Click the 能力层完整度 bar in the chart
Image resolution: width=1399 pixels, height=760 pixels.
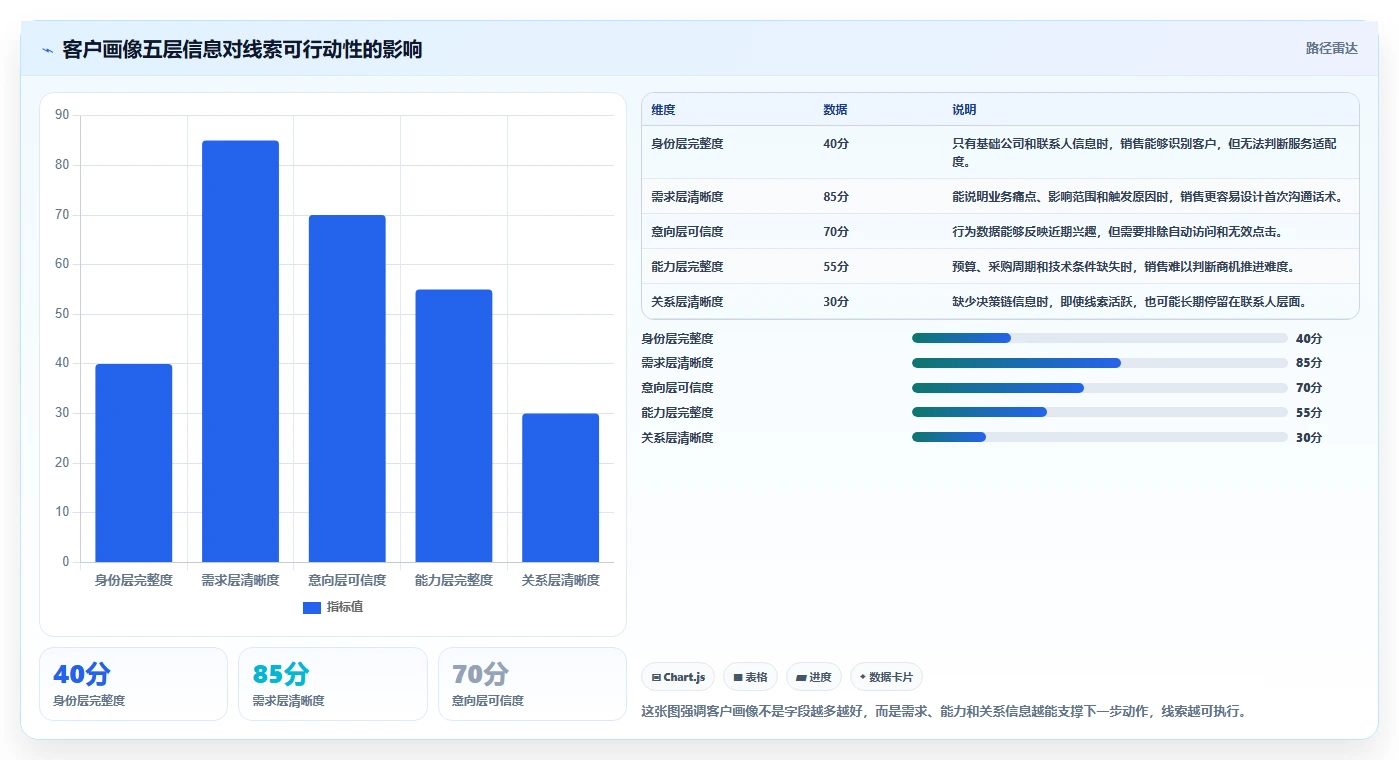click(x=454, y=426)
